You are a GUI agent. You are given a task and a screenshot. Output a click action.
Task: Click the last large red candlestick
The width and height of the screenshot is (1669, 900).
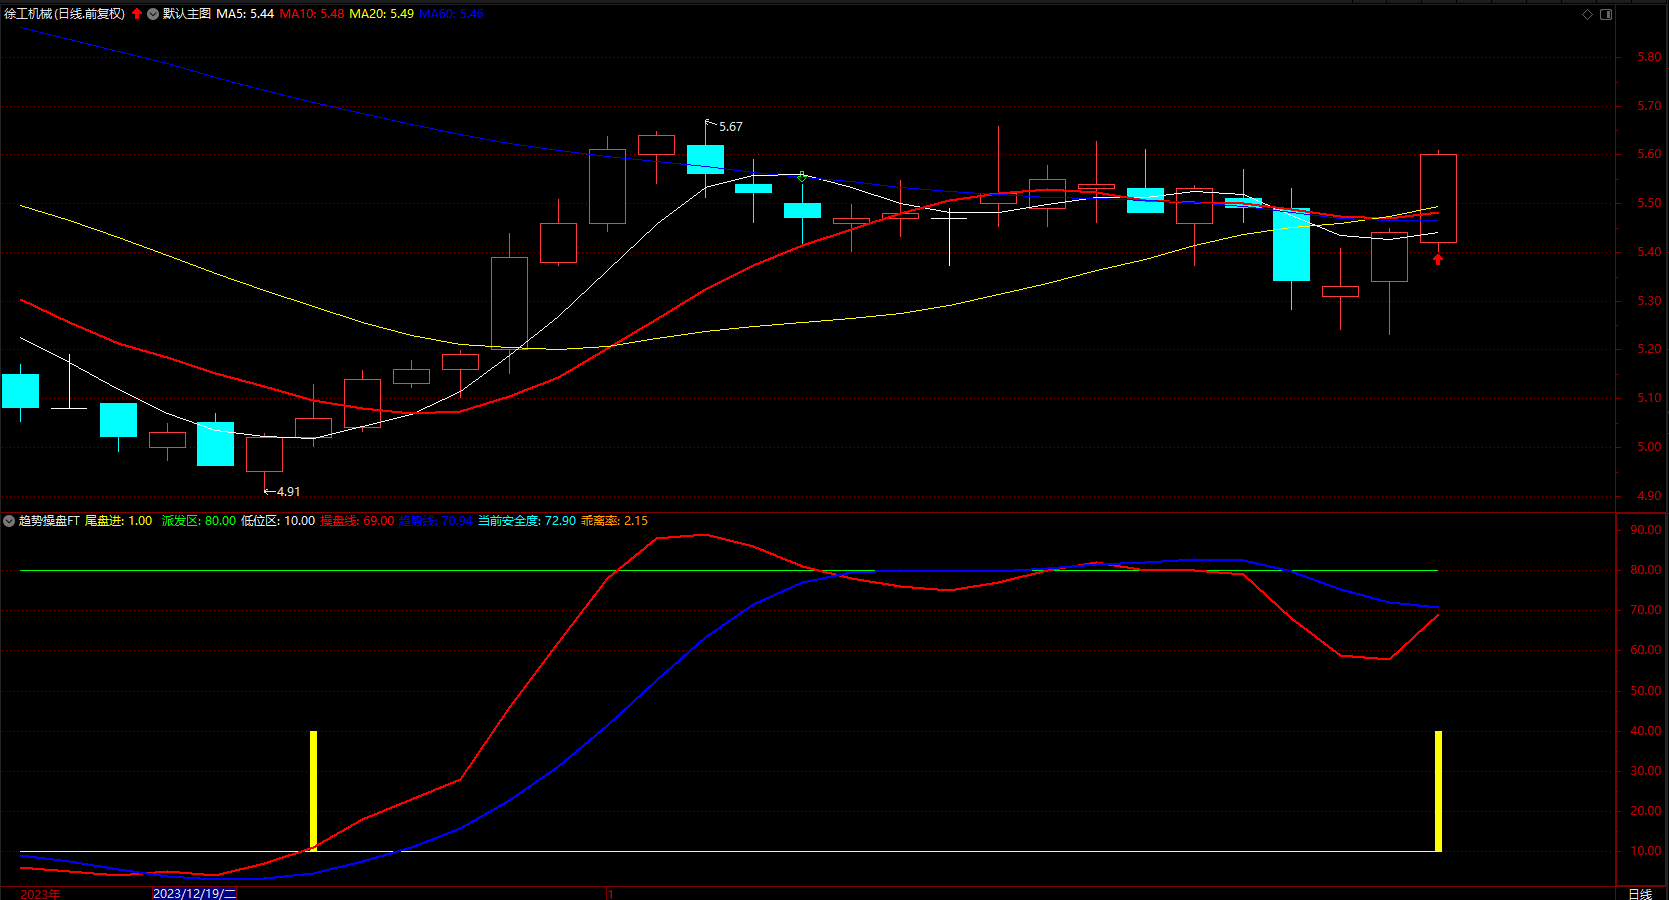pyautogui.click(x=1438, y=198)
